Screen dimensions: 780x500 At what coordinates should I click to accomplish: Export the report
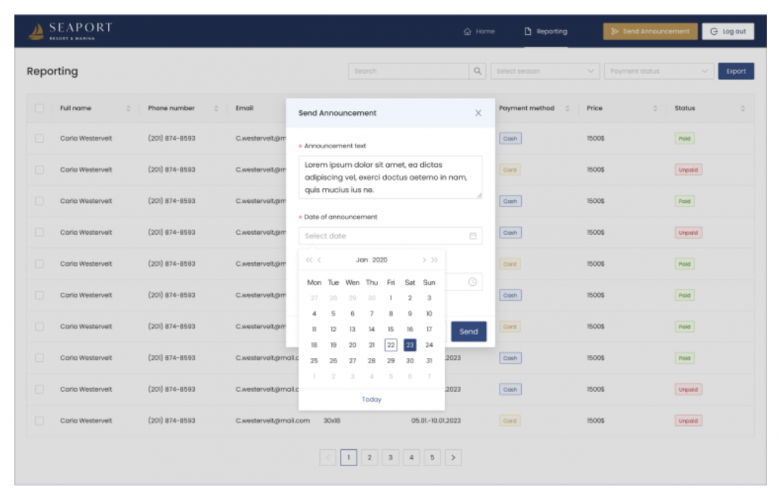736,71
